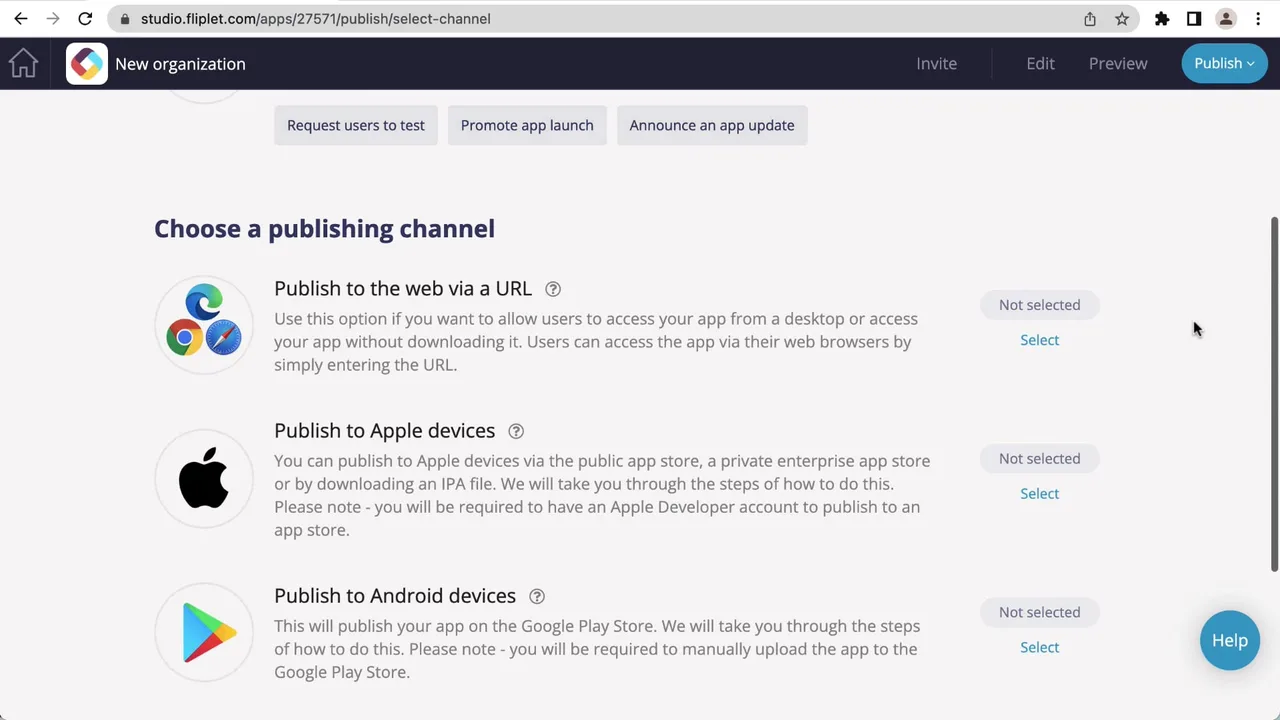Click Request users to test button
Viewport: 1280px width, 720px height.
(x=356, y=125)
